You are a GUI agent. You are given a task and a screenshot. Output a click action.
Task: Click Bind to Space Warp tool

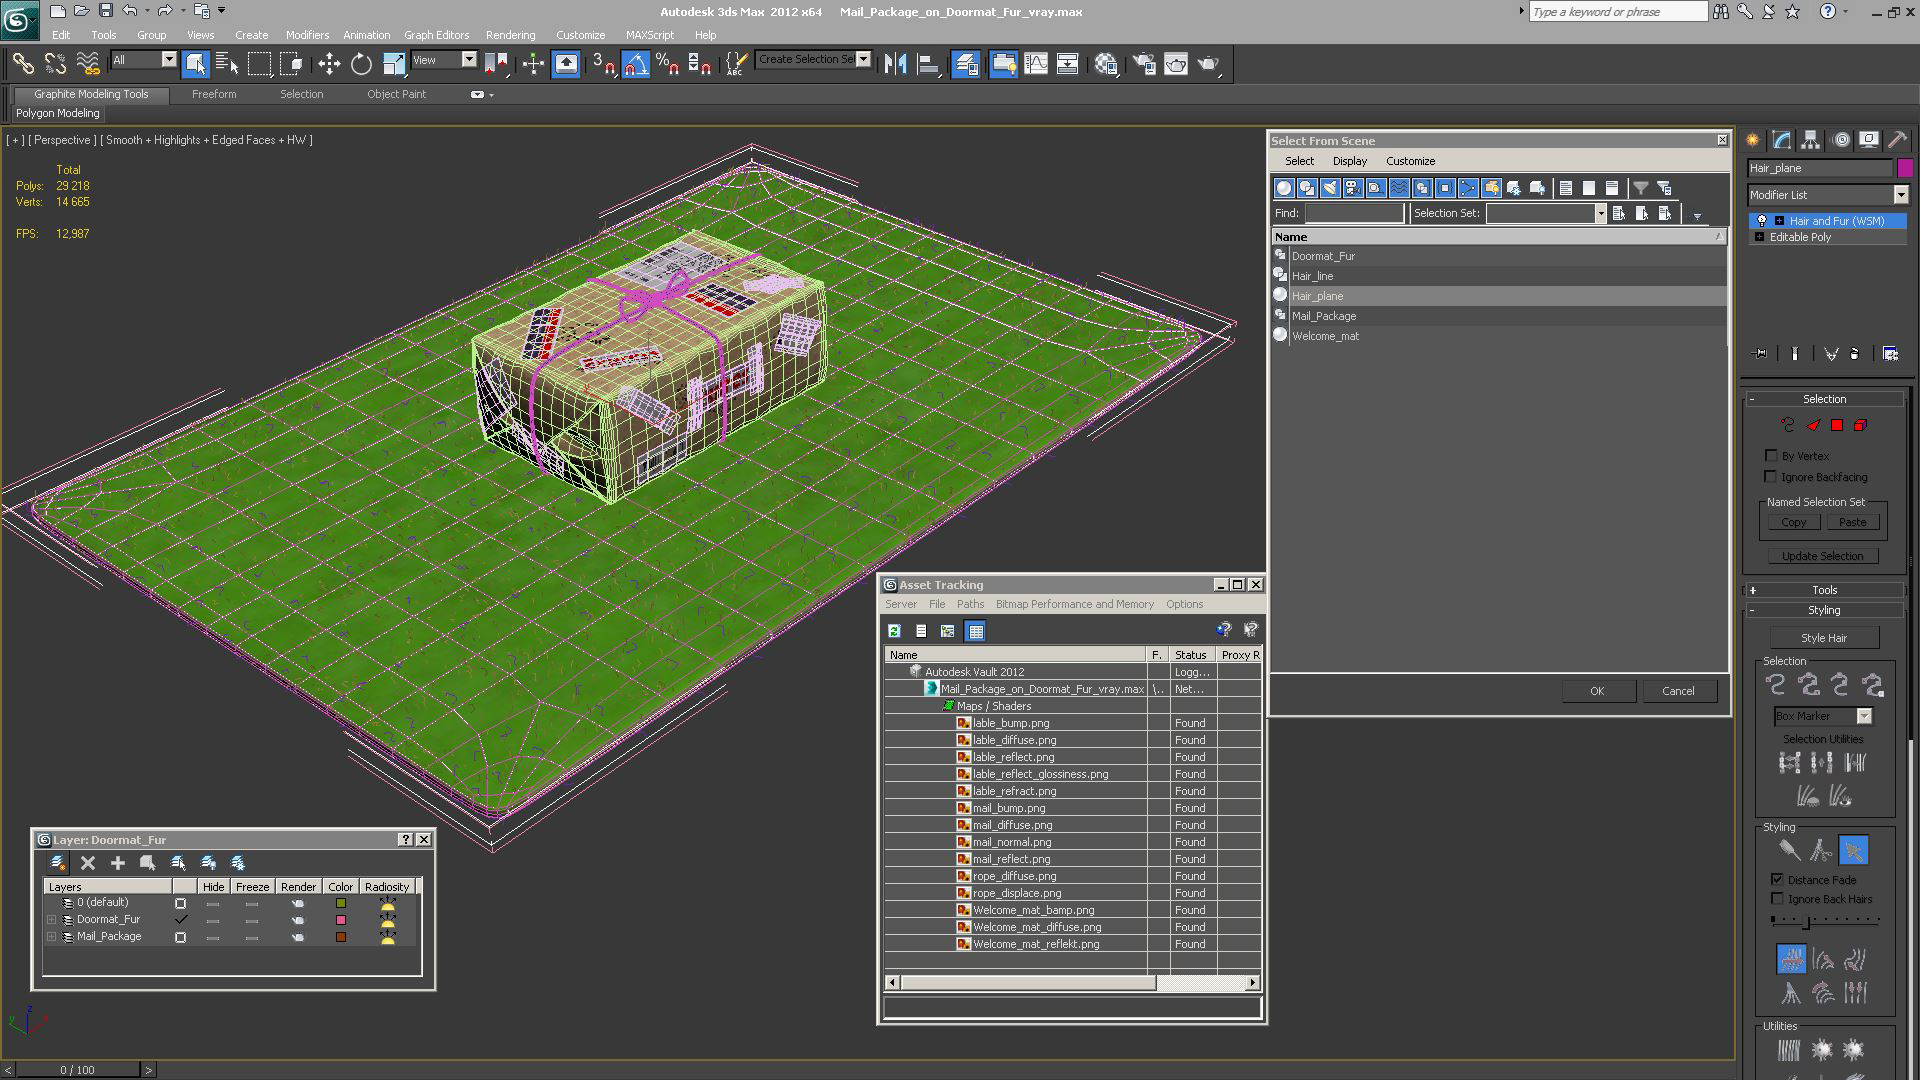(x=88, y=64)
